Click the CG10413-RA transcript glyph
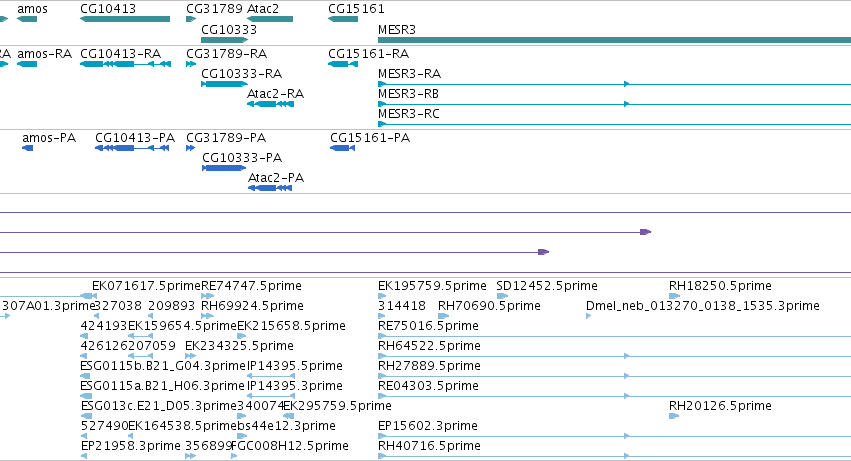 click(x=125, y=64)
